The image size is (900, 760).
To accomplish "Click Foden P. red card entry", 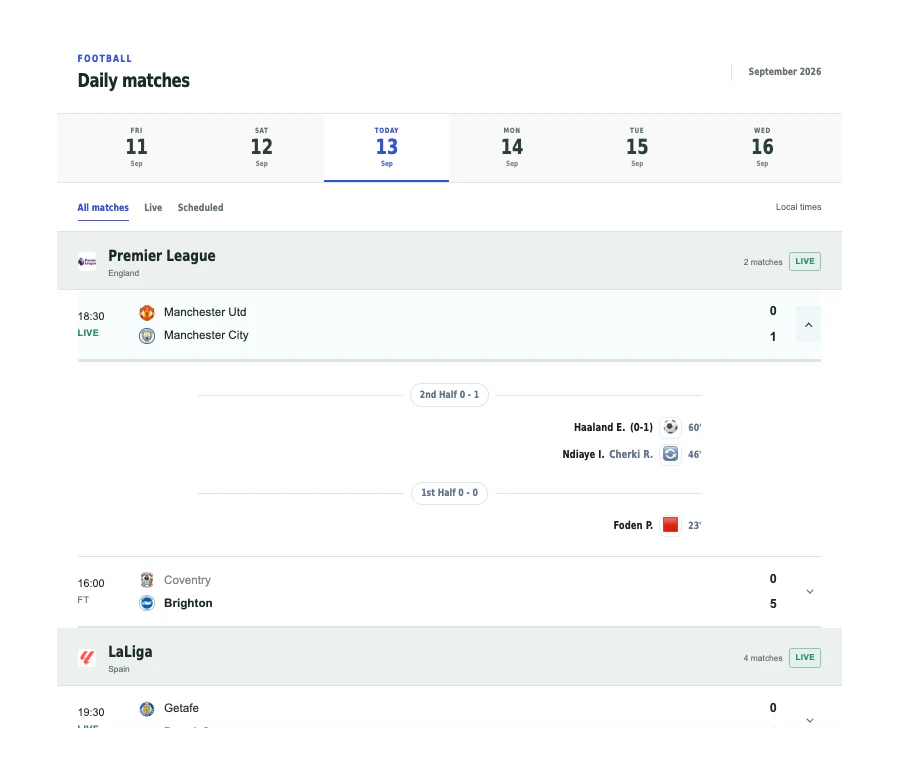I will click(633, 525).
